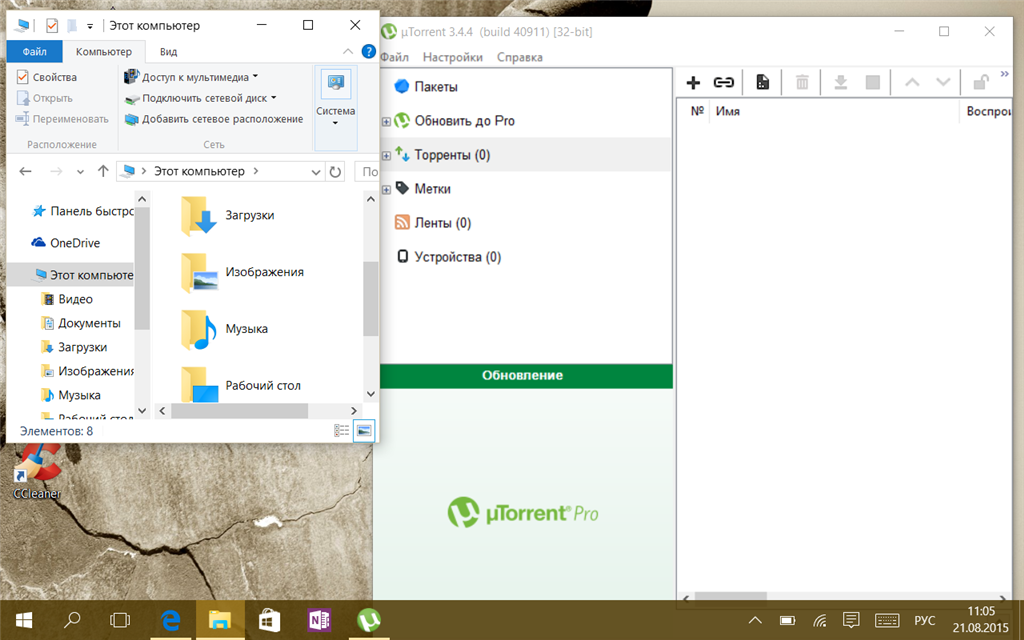Switch to Компьютер ribbon tab
Screen dimensions: 1024x640
pos(104,52)
